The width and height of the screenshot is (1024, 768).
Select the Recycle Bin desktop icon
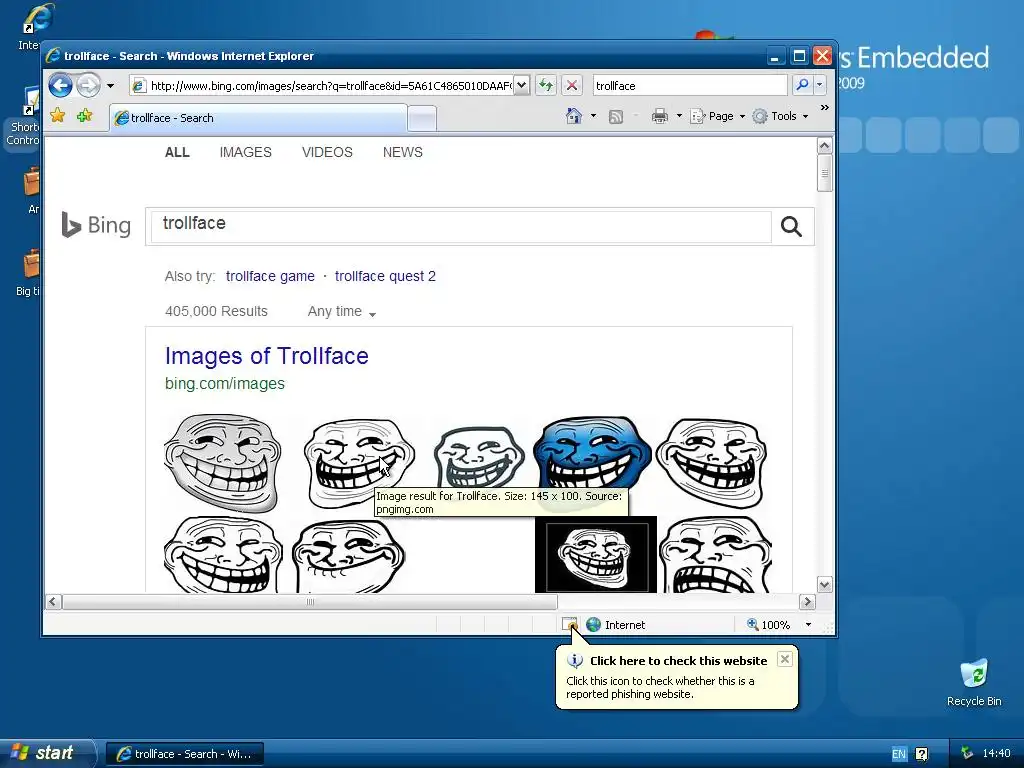click(x=974, y=682)
